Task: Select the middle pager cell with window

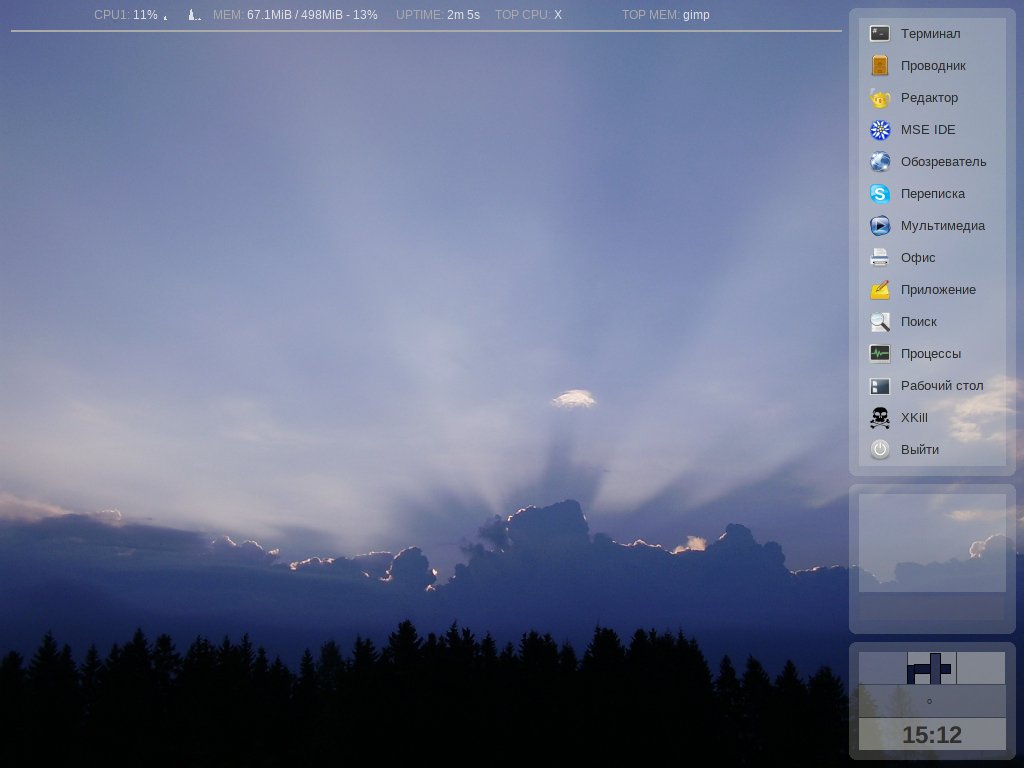Action: pyautogui.click(x=931, y=668)
